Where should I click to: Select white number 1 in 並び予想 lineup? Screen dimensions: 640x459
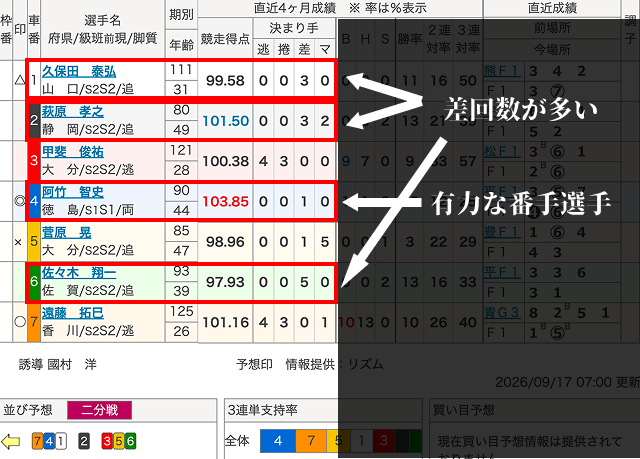click(x=61, y=441)
